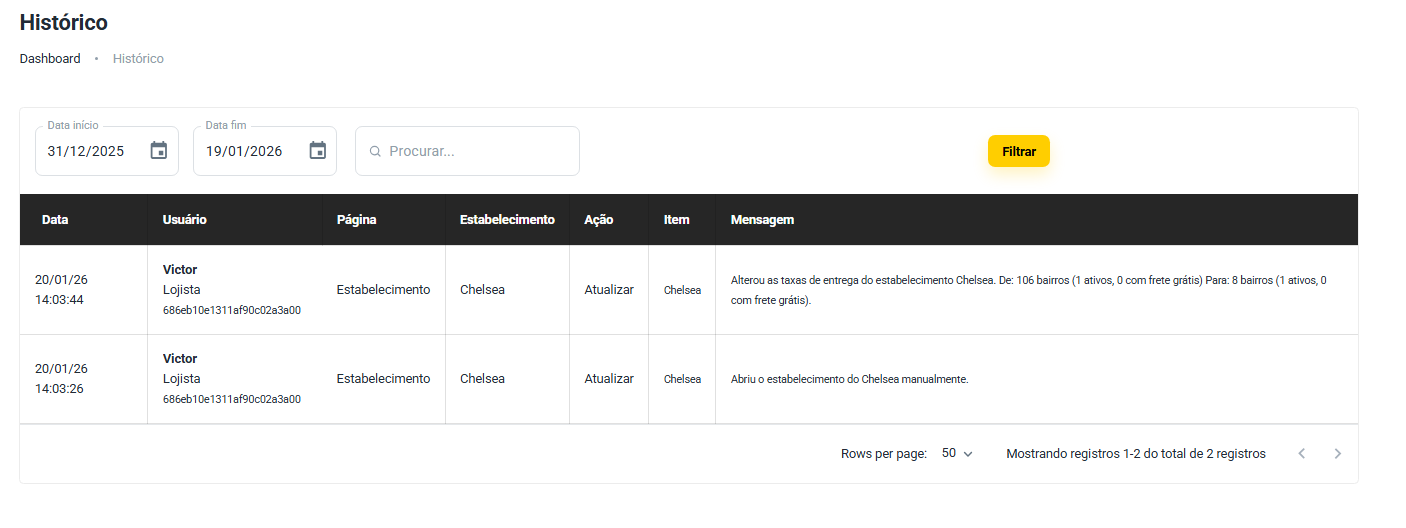Navigate to the Dashboard breadcrumb link

coord(50,59)
